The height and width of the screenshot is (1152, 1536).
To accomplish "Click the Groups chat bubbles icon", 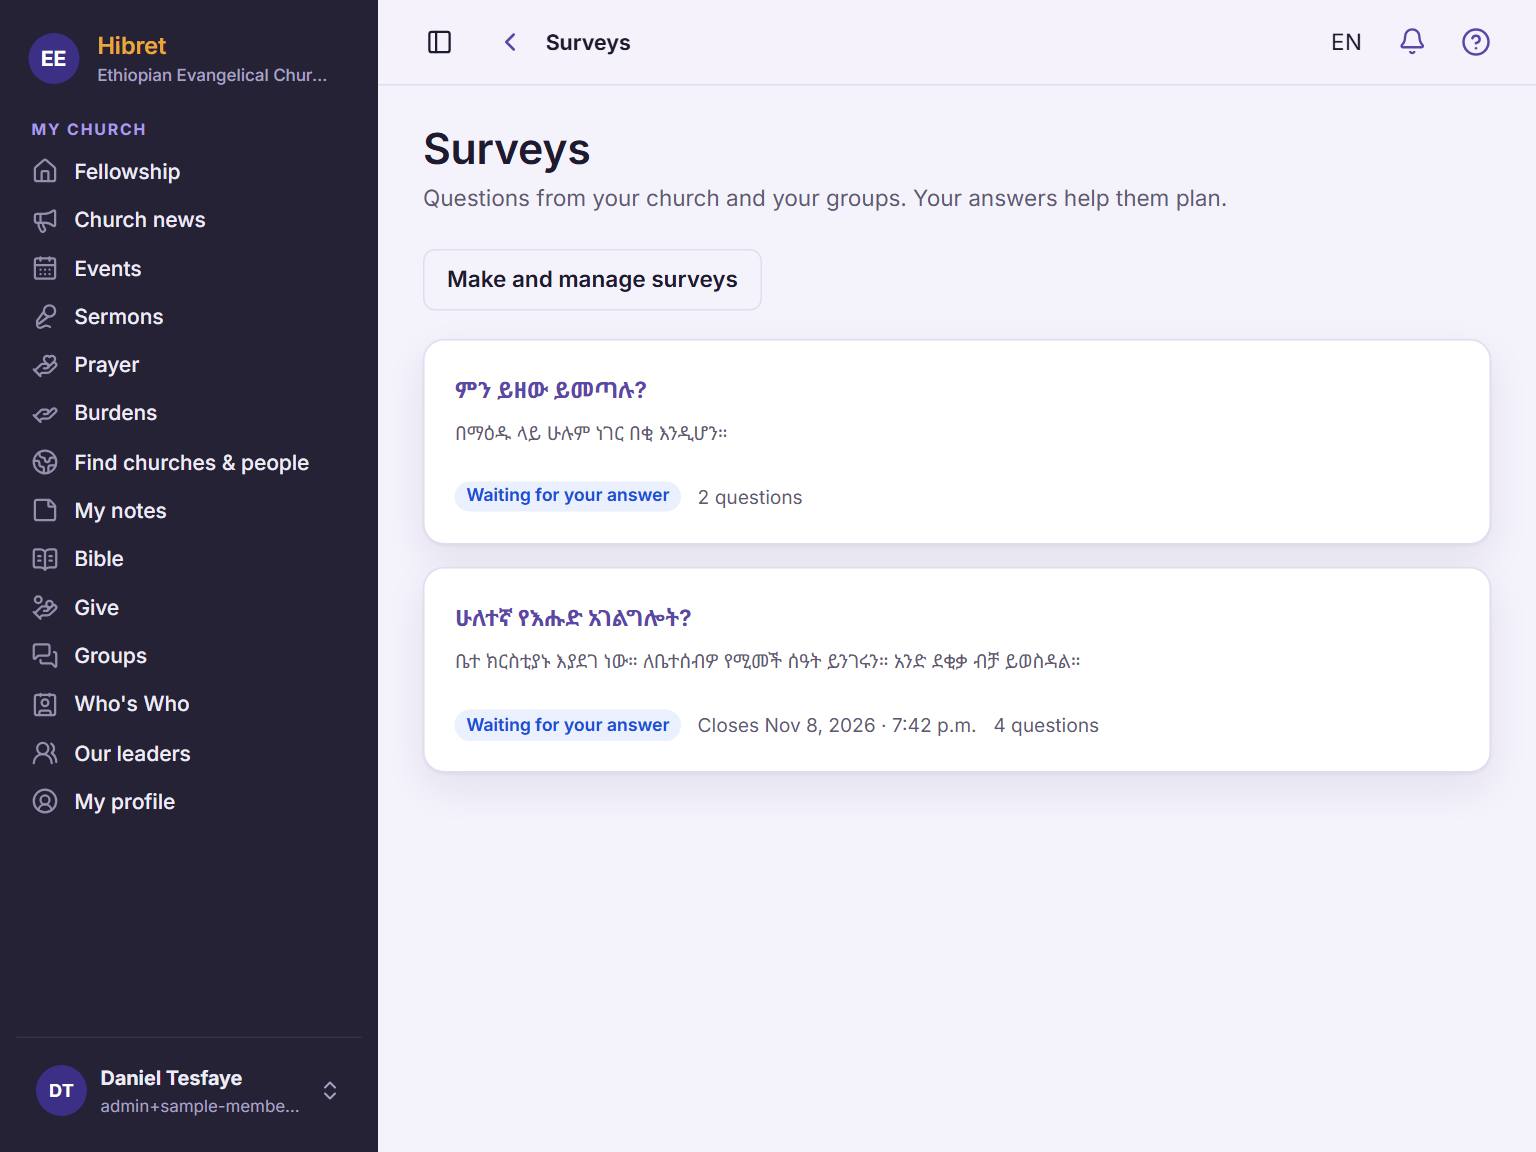I will 45,655.
